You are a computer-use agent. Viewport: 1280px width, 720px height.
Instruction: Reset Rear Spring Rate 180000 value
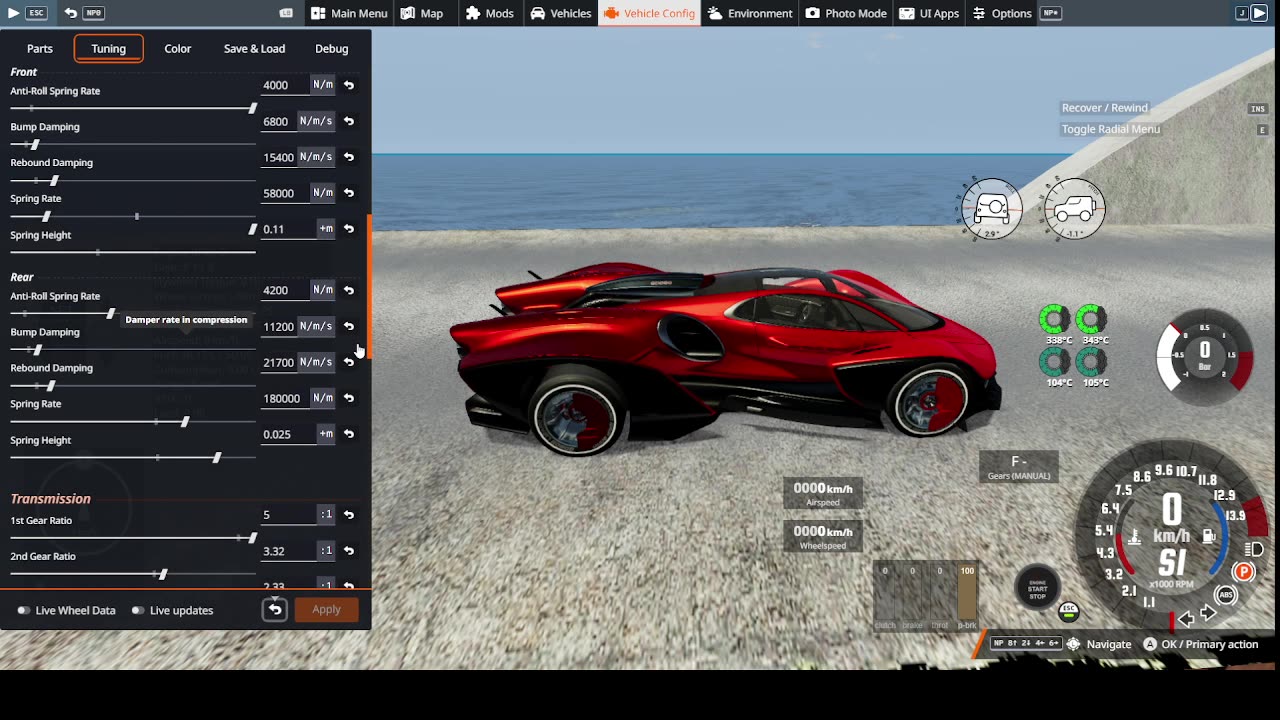point(349,398)
